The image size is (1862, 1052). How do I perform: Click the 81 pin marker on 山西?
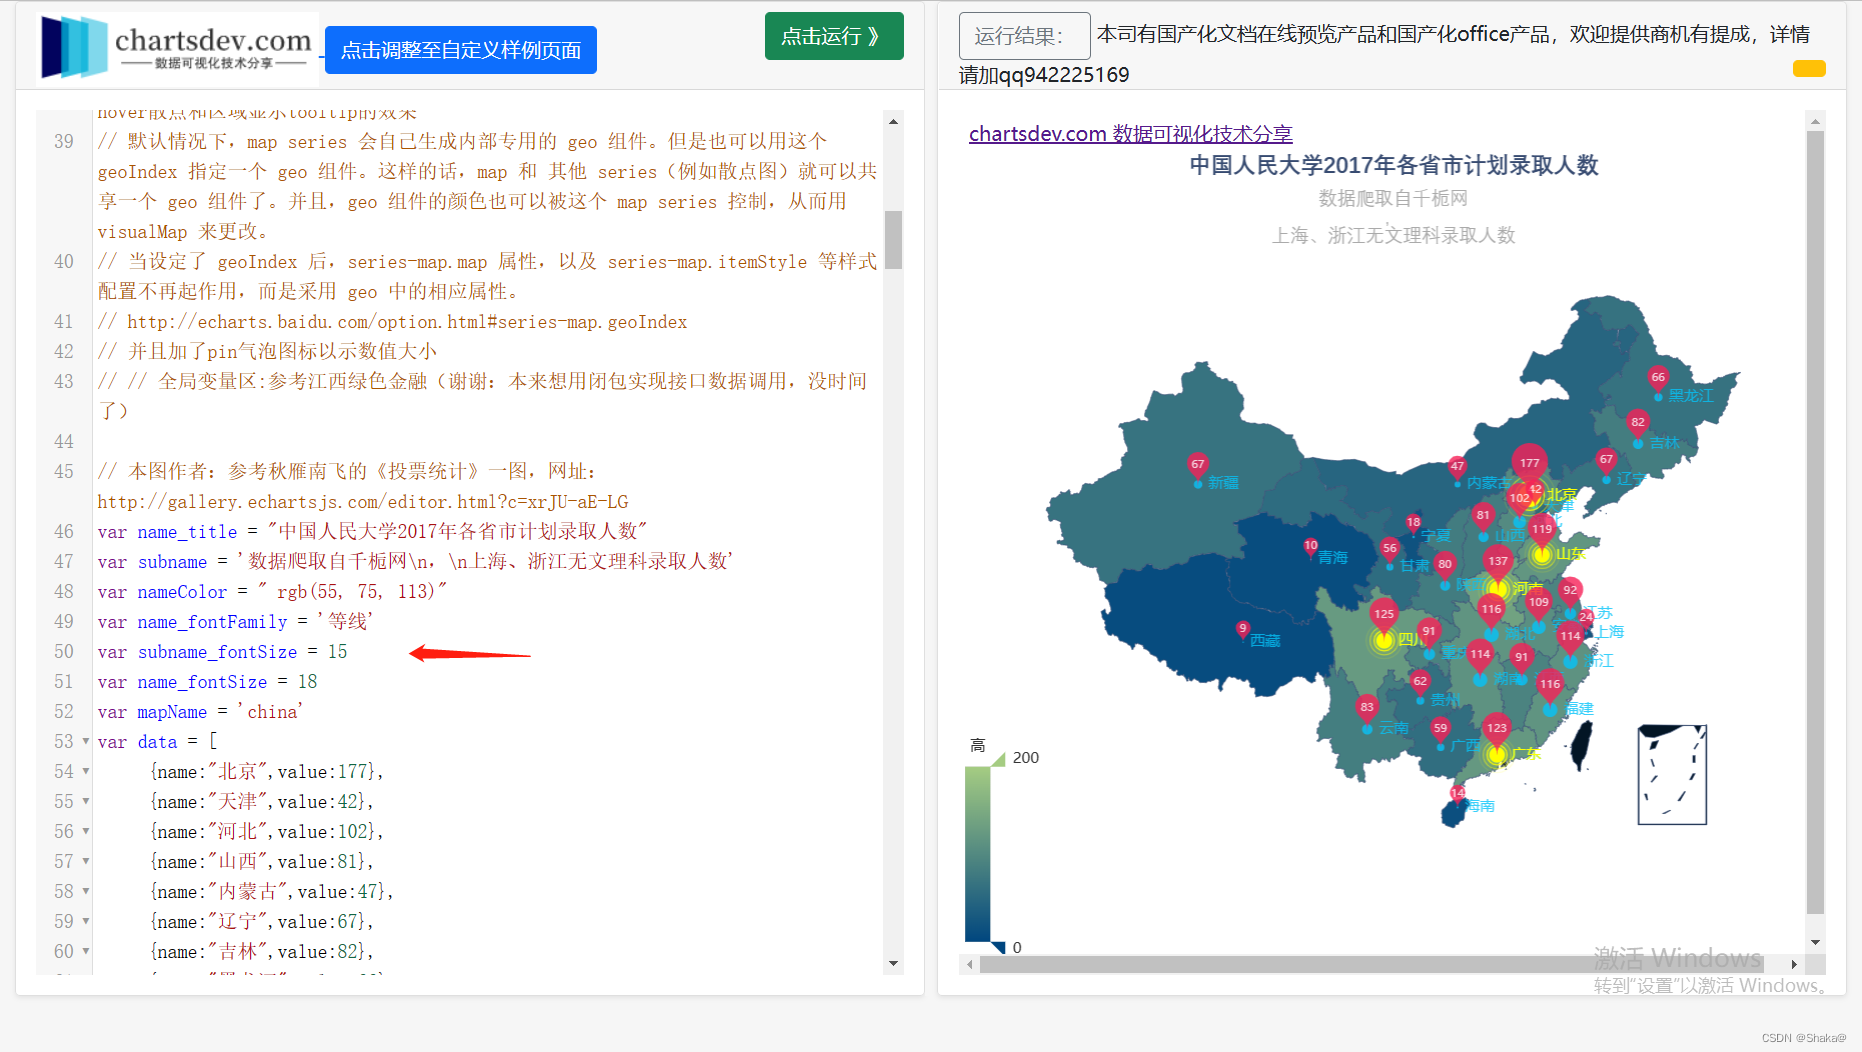click(x=1483, y=516)
